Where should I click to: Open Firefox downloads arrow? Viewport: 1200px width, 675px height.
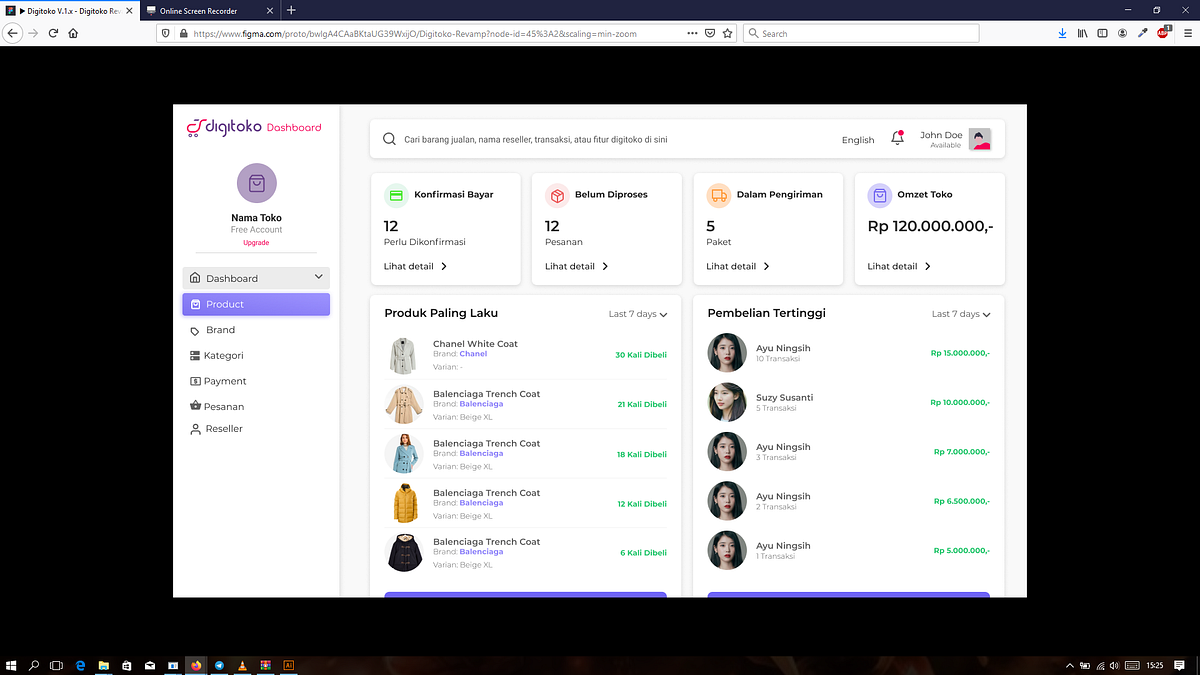pos(1062,33)
